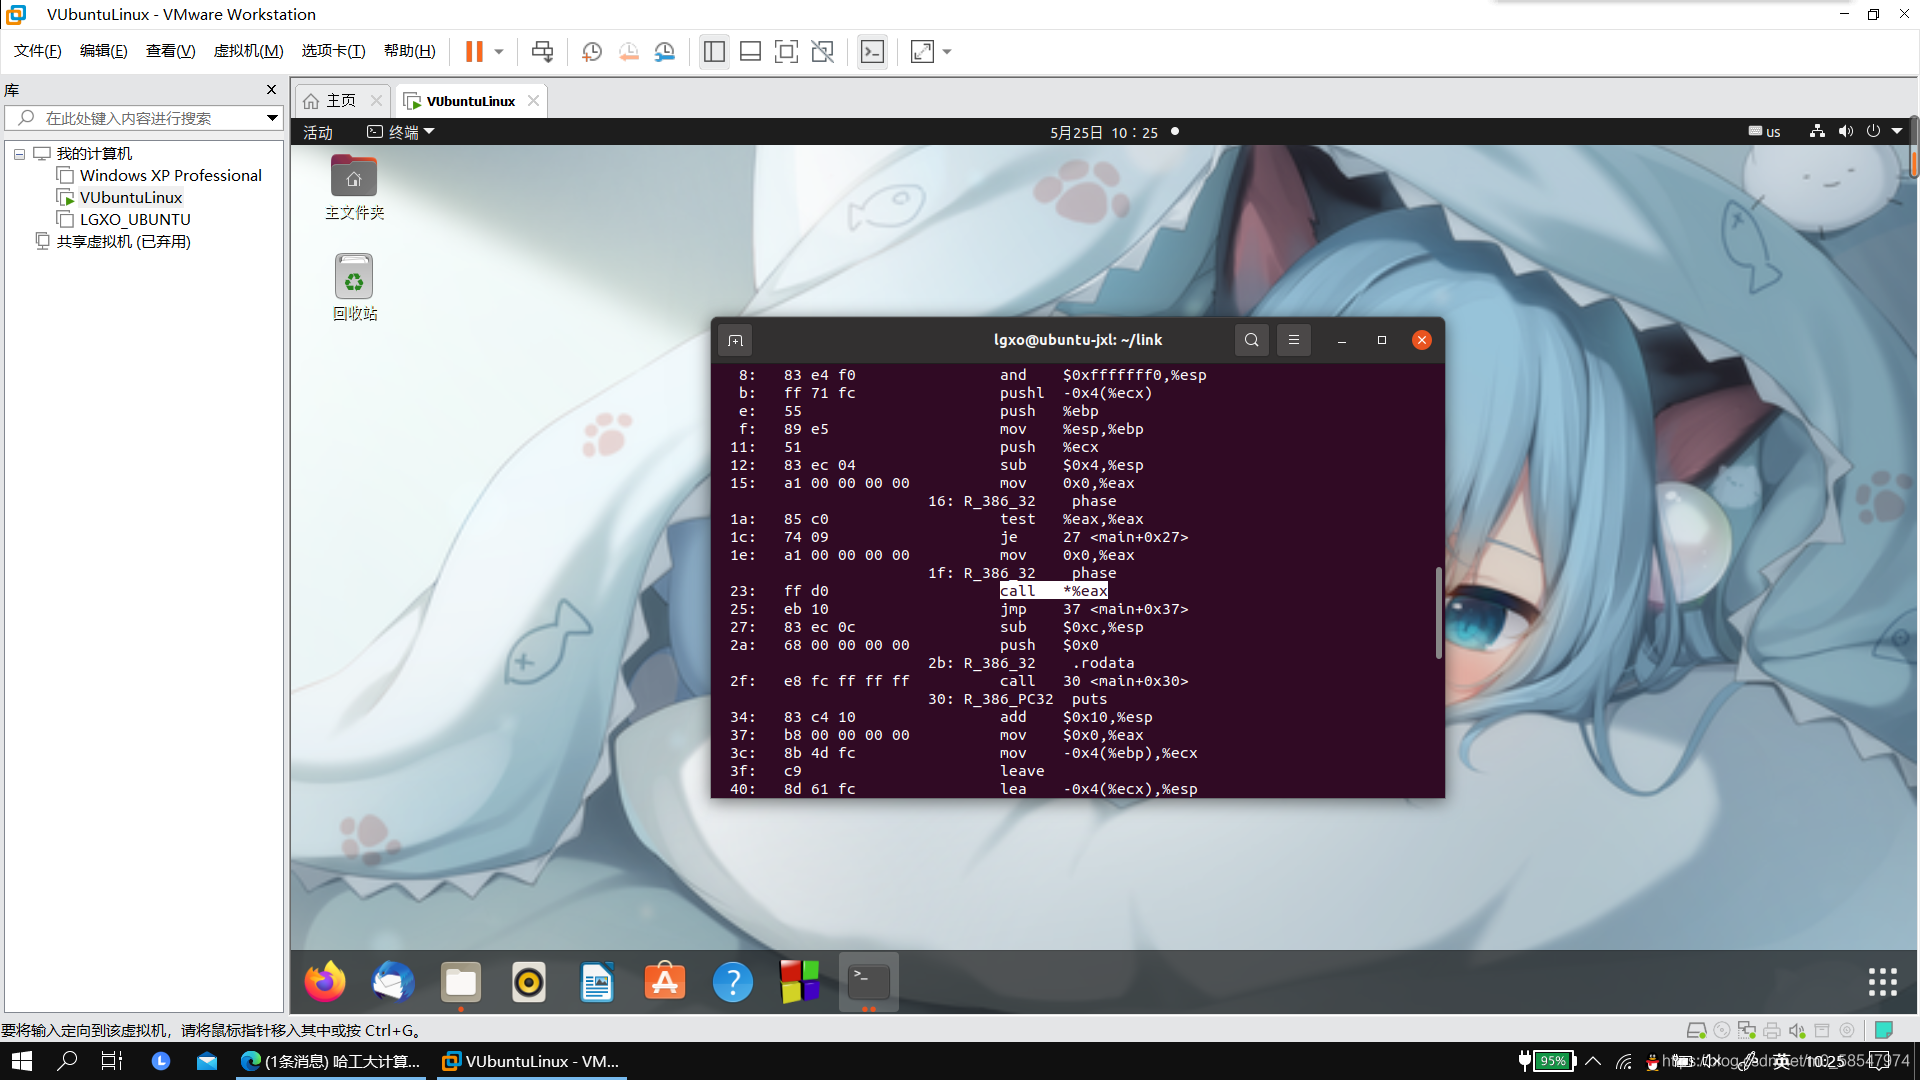Launch Thunderbird mail from the dock
This screenshot has width=1920, height=1080.
(x=393, y=982)
